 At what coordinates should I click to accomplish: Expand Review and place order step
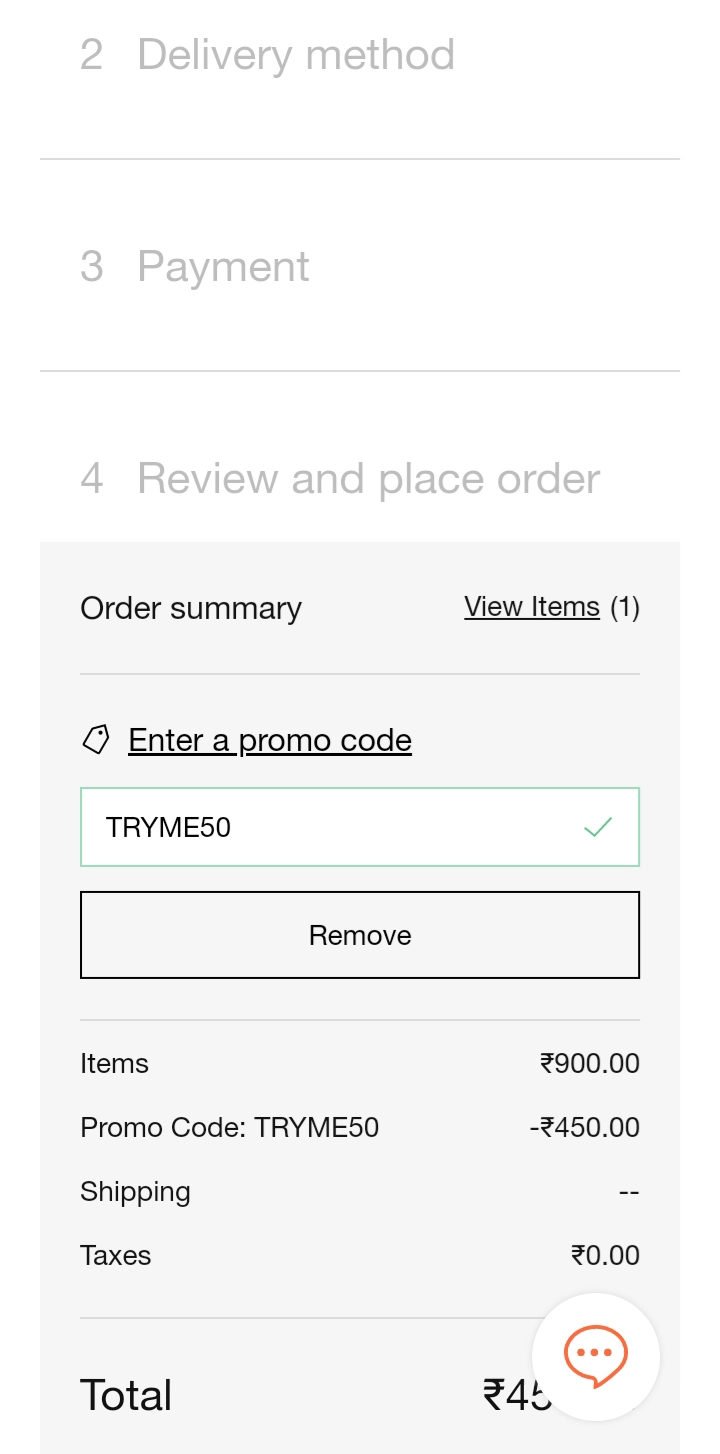click(x=368, y=478)
